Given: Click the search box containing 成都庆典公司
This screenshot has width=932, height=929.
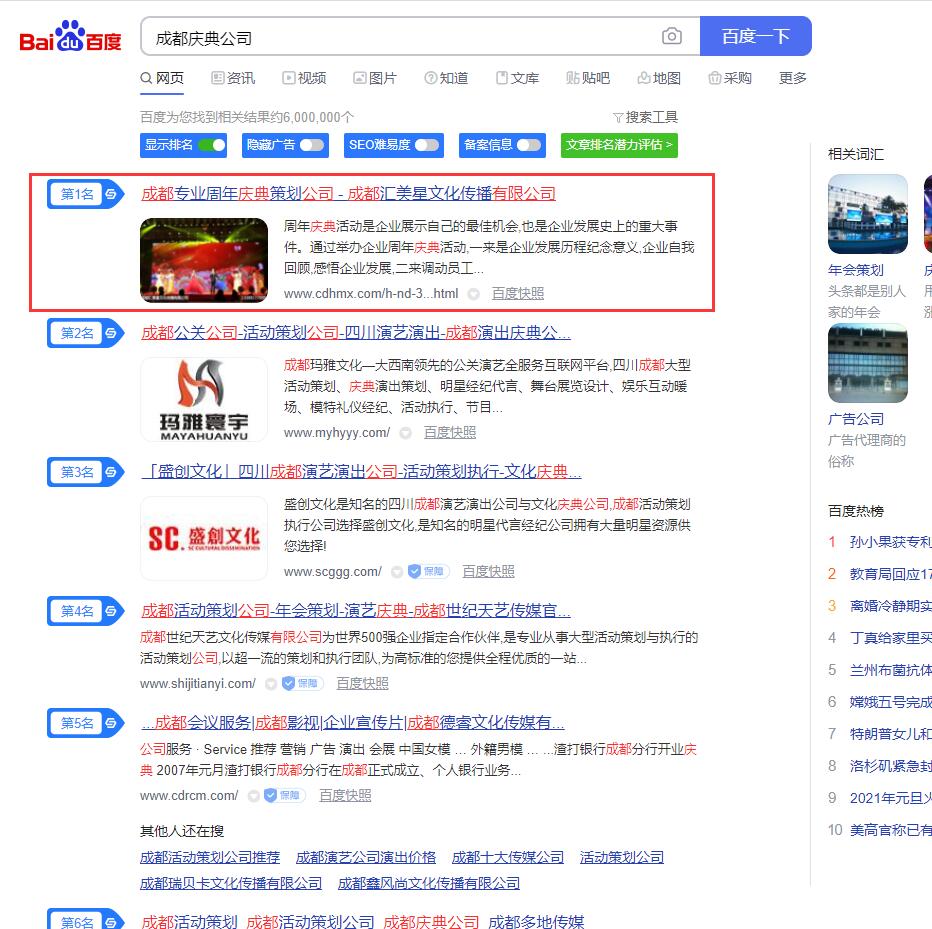Looking at the screenshot, I should (x=400, y=37).
